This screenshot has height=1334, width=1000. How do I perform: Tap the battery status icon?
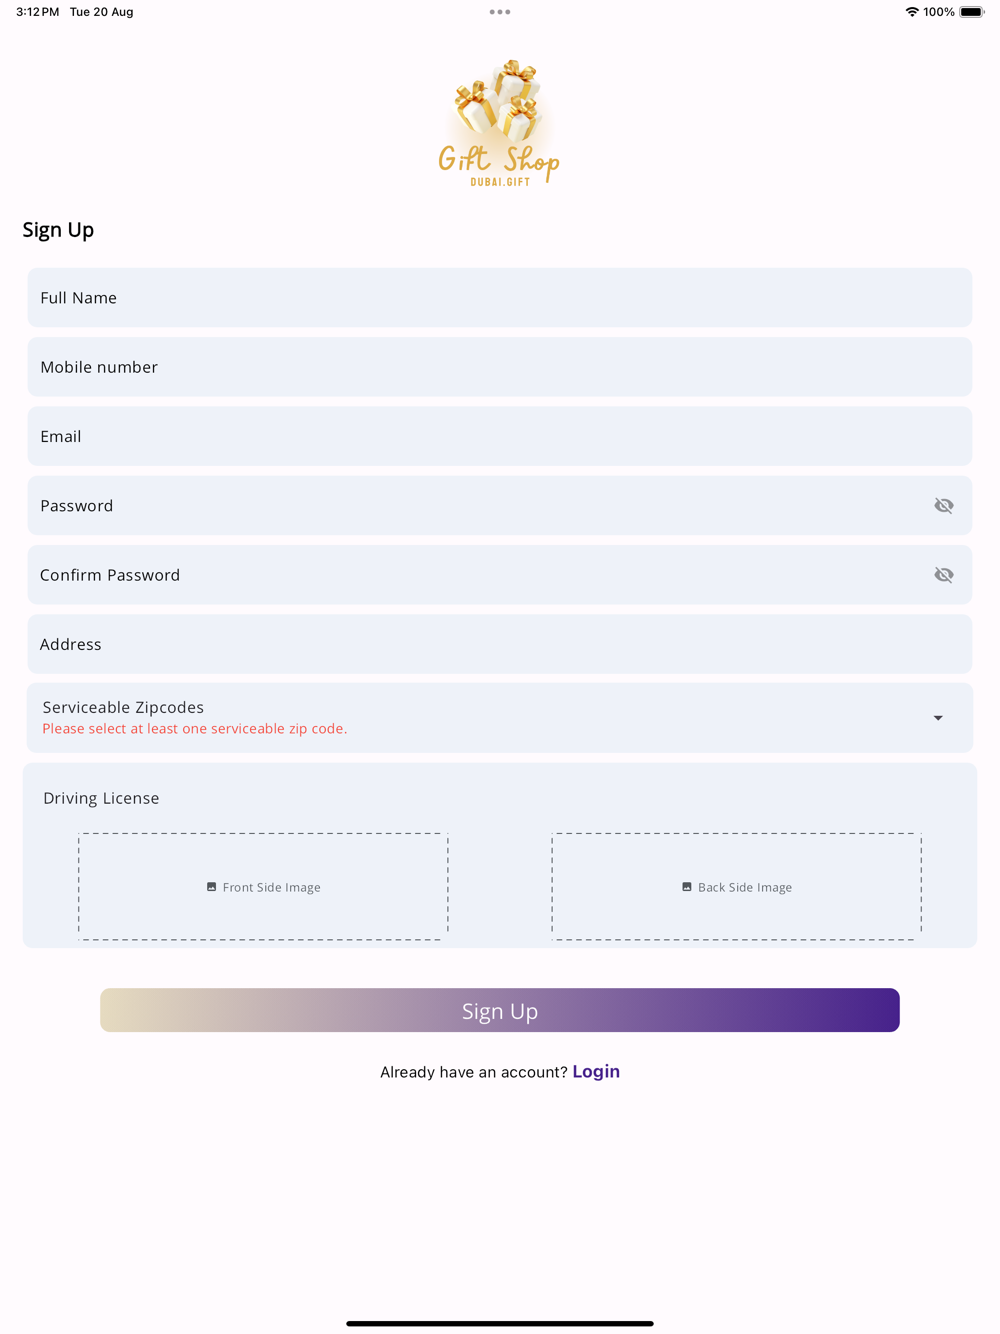coord(972,12)
